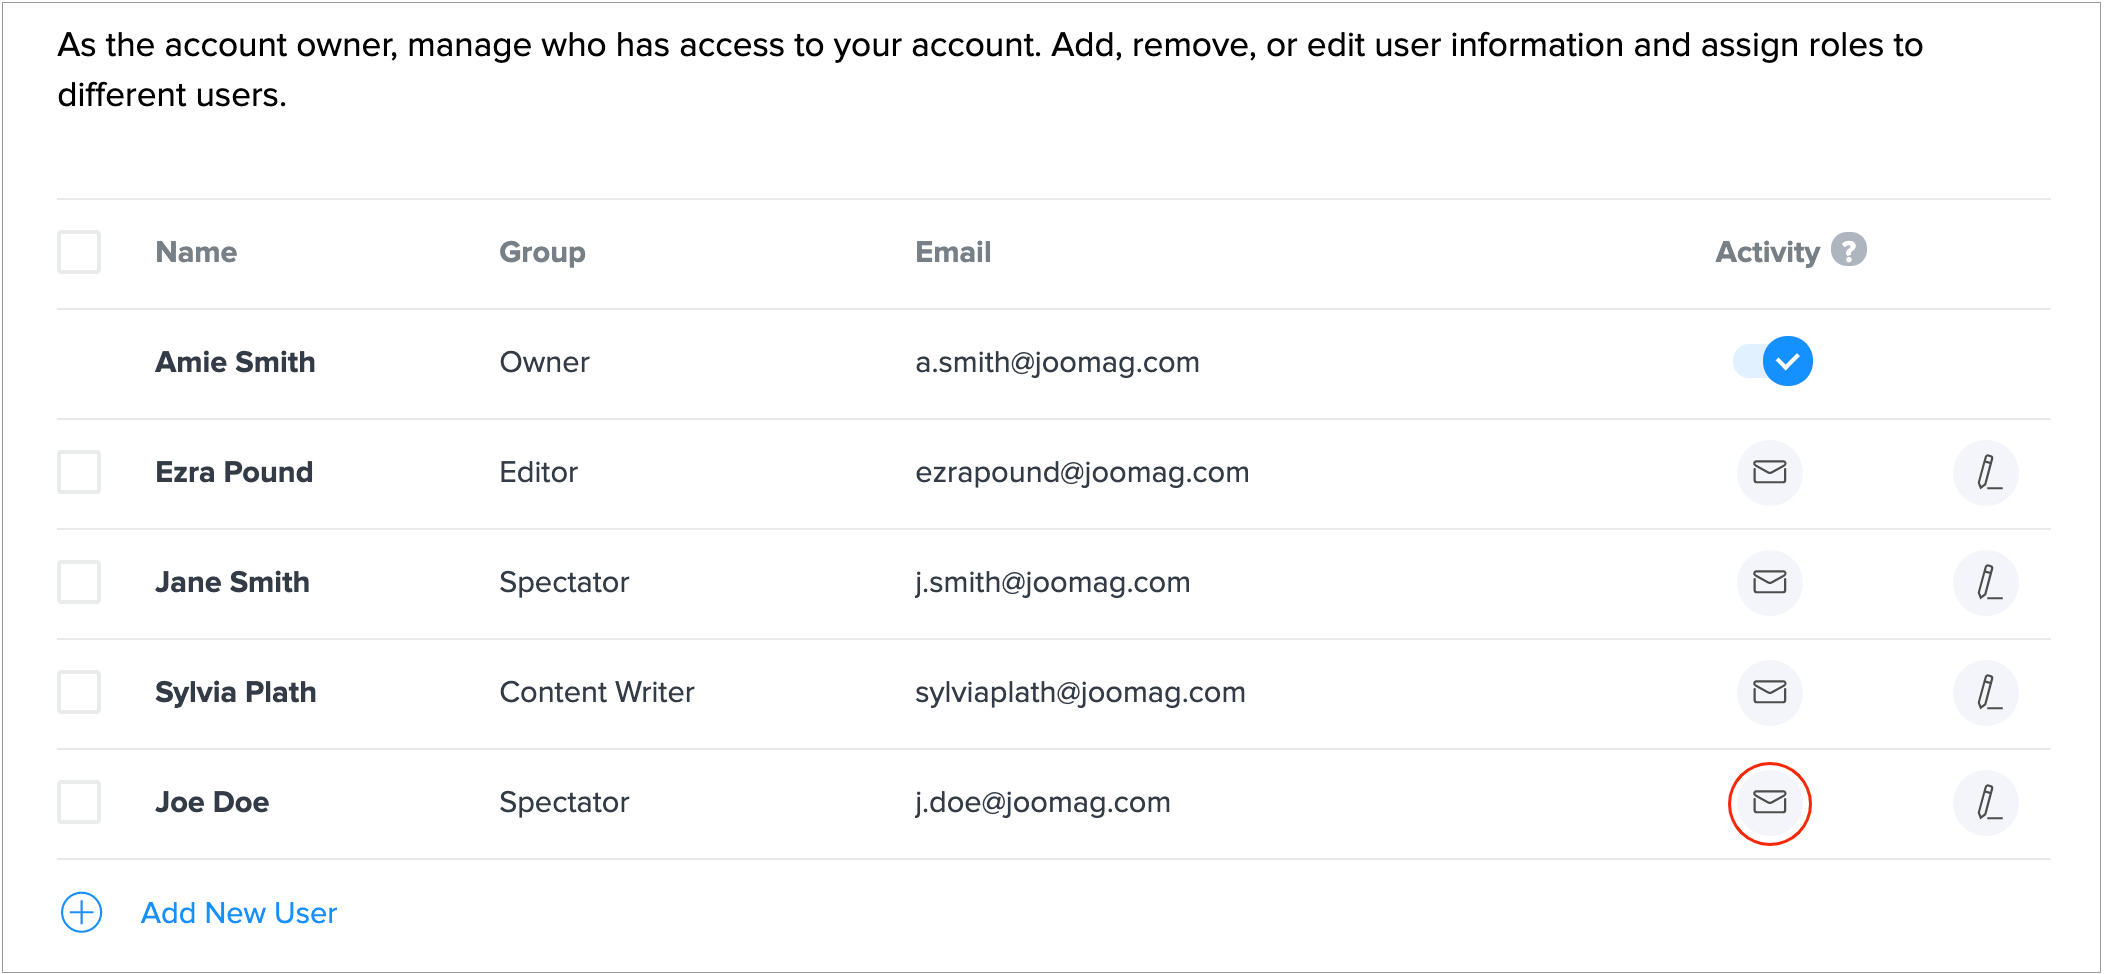Click the Name column header
The width and height of the screenshot is (2105, 974).
pyautogui.click(x=196, y=252)
